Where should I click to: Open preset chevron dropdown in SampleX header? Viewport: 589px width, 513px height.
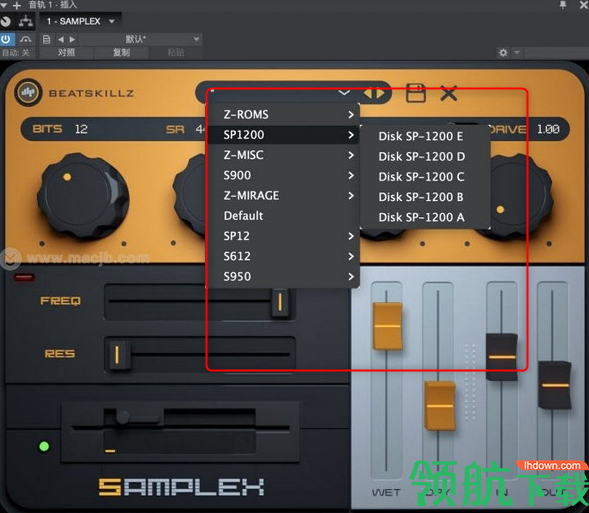click(x=344, y=92)
